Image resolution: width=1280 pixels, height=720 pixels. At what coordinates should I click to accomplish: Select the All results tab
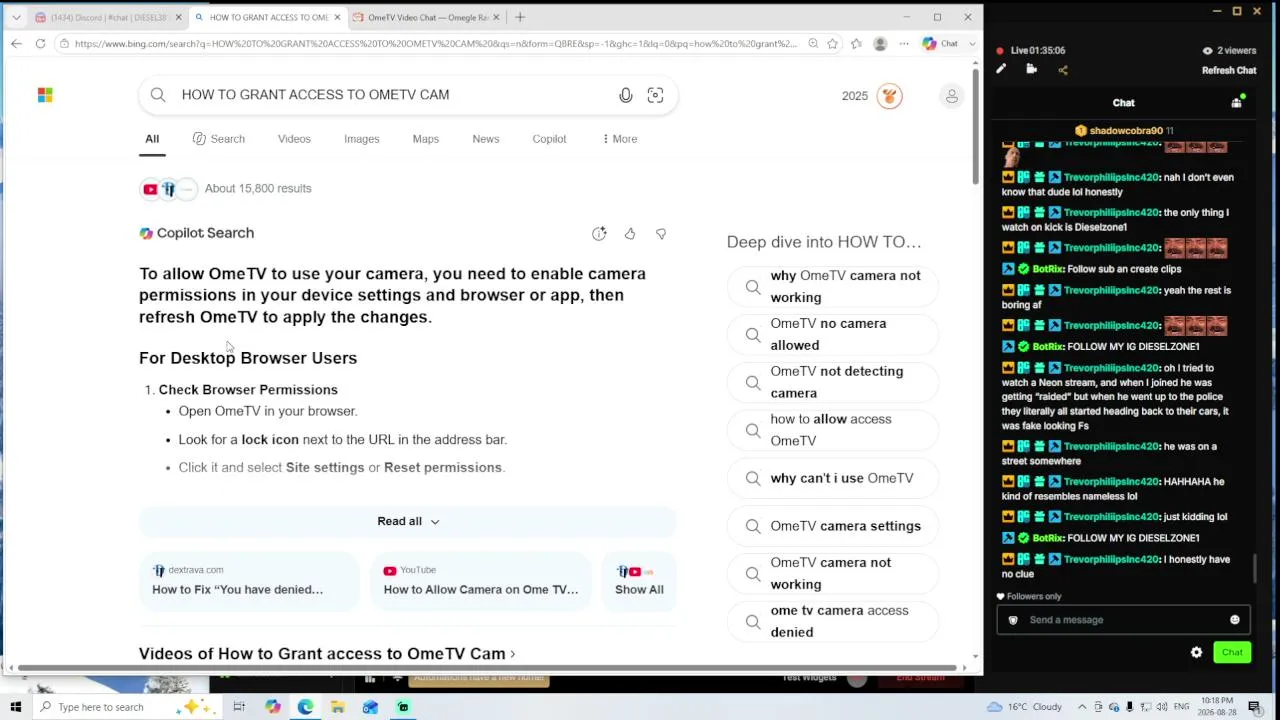tap(152, 139)
